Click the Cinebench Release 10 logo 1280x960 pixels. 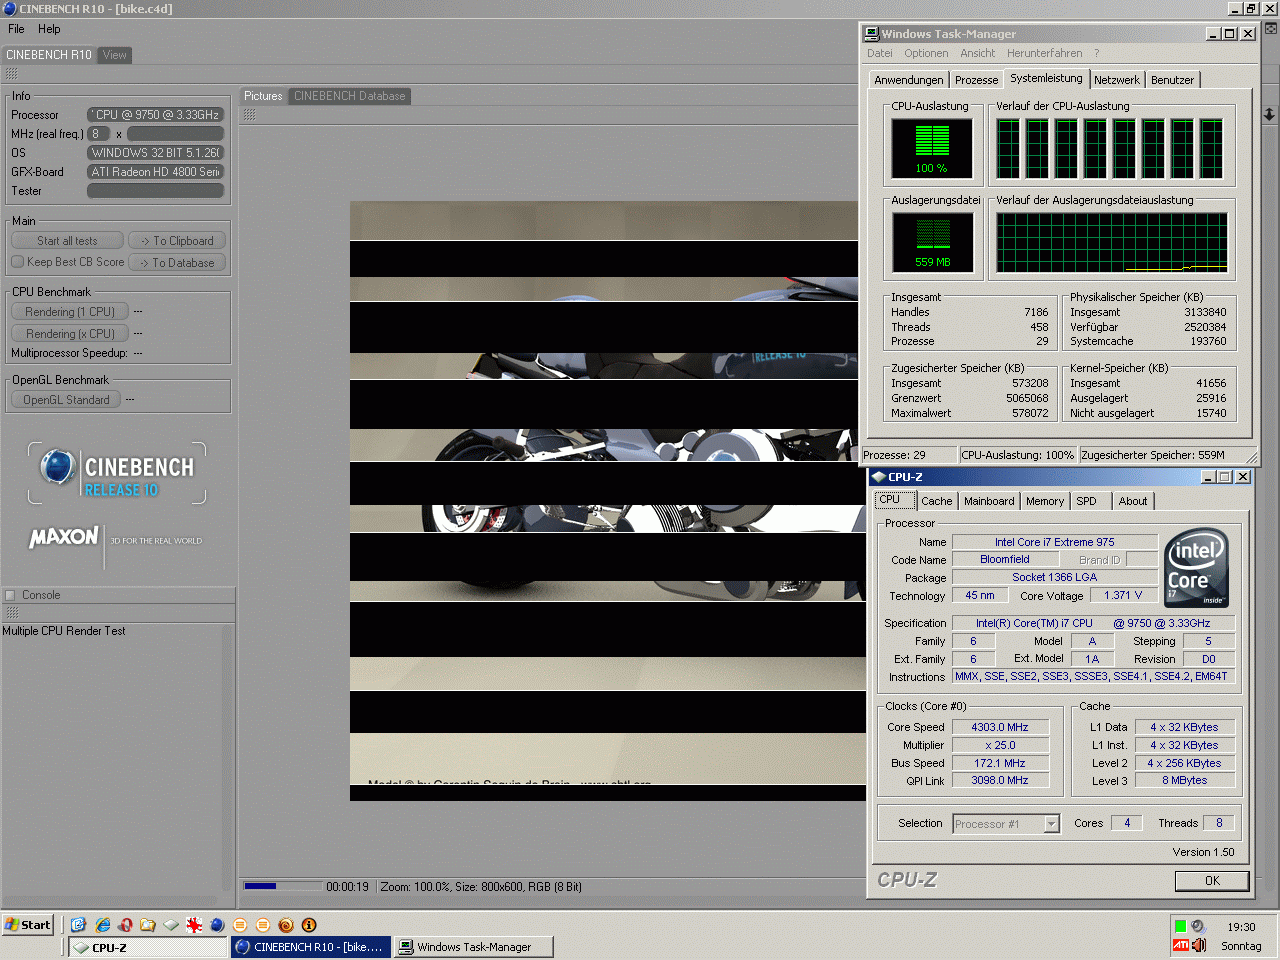pyautogui.click(x=117, y=473)
